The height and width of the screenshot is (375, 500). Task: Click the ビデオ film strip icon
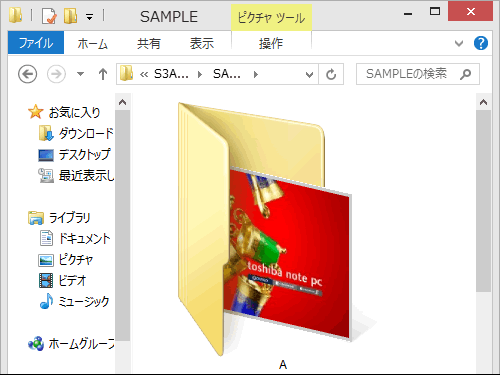(46, 280)
